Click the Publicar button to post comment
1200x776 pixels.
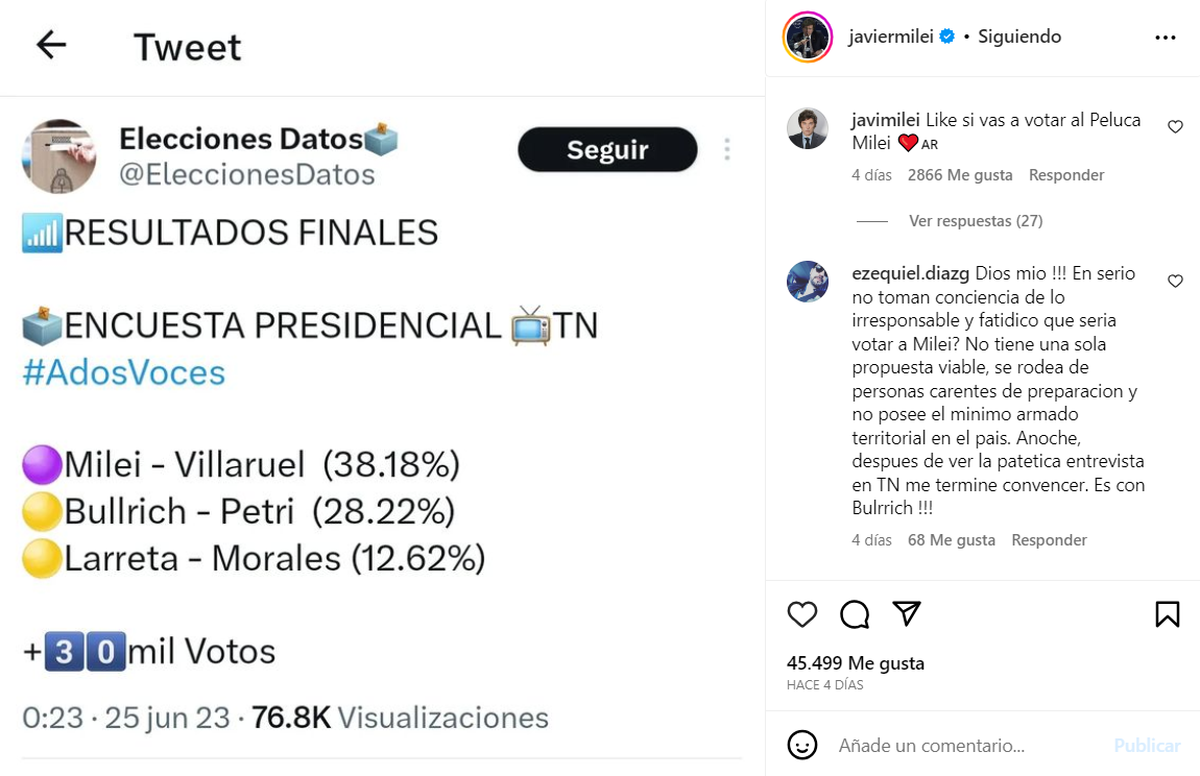(1147, 745)
